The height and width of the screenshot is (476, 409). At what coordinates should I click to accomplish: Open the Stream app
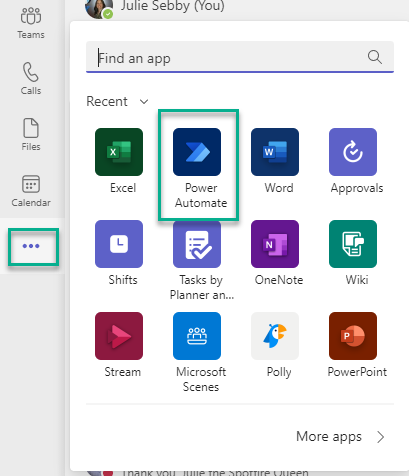point(119,336)
